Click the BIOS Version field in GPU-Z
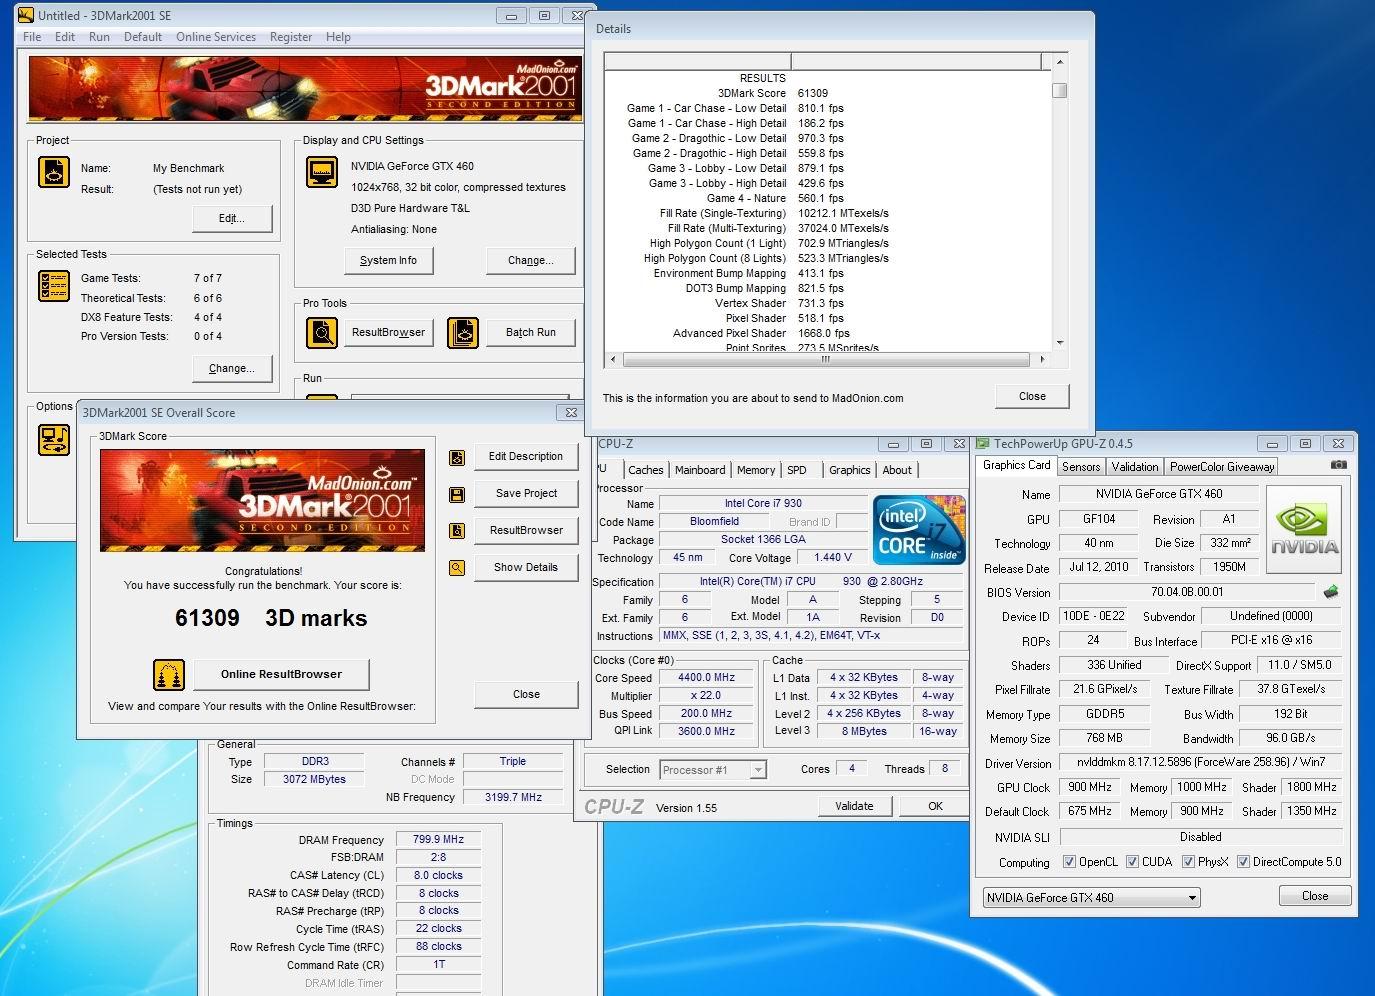Viewport: 1375px width, 996px height. (x=1187, y=592)
